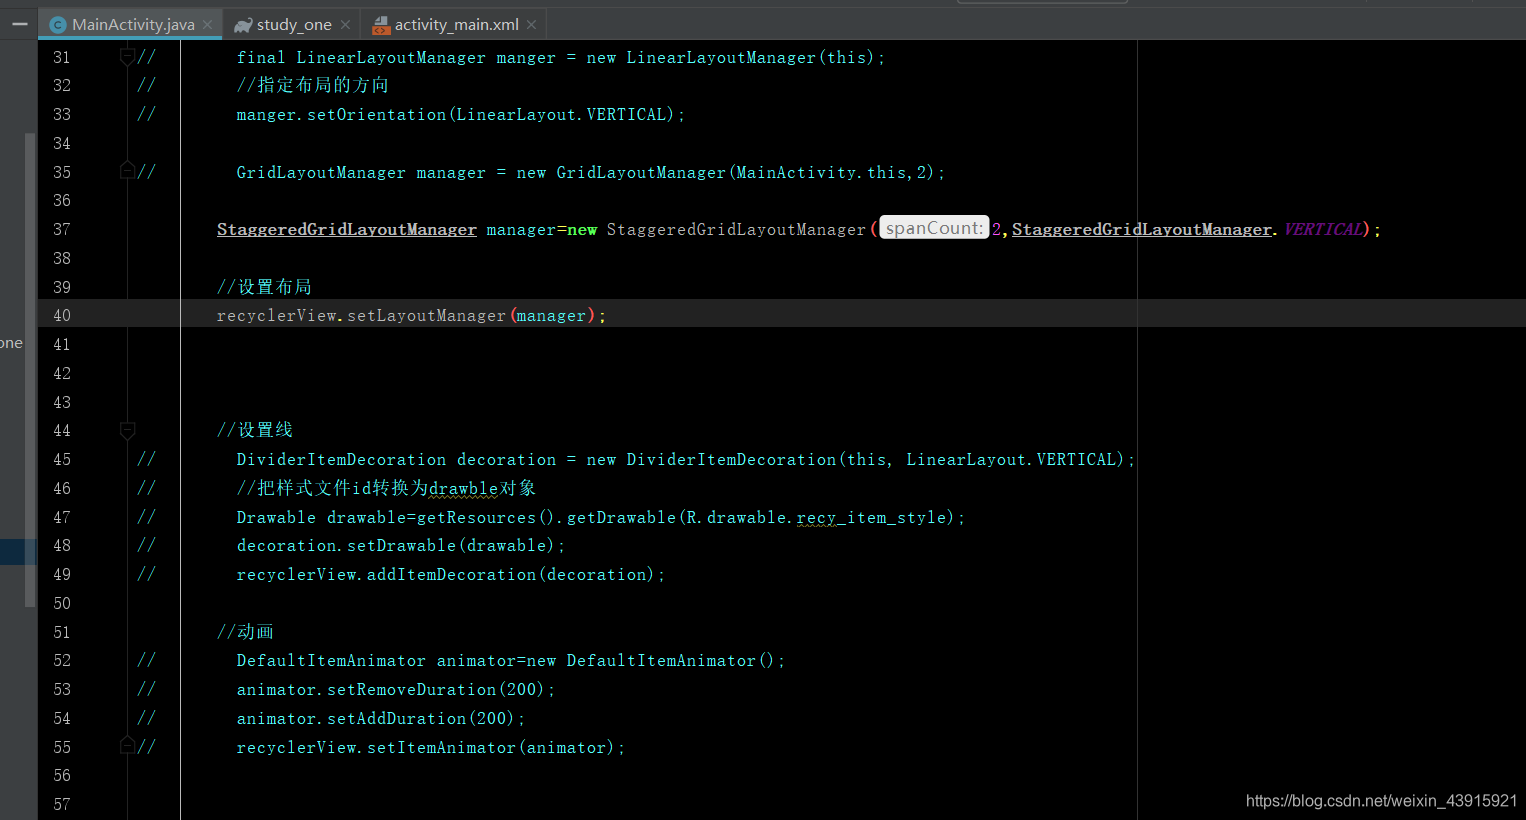The image size is (1526, 820).
Task: Click the comment //动画
Action: [x=245, y=632]
